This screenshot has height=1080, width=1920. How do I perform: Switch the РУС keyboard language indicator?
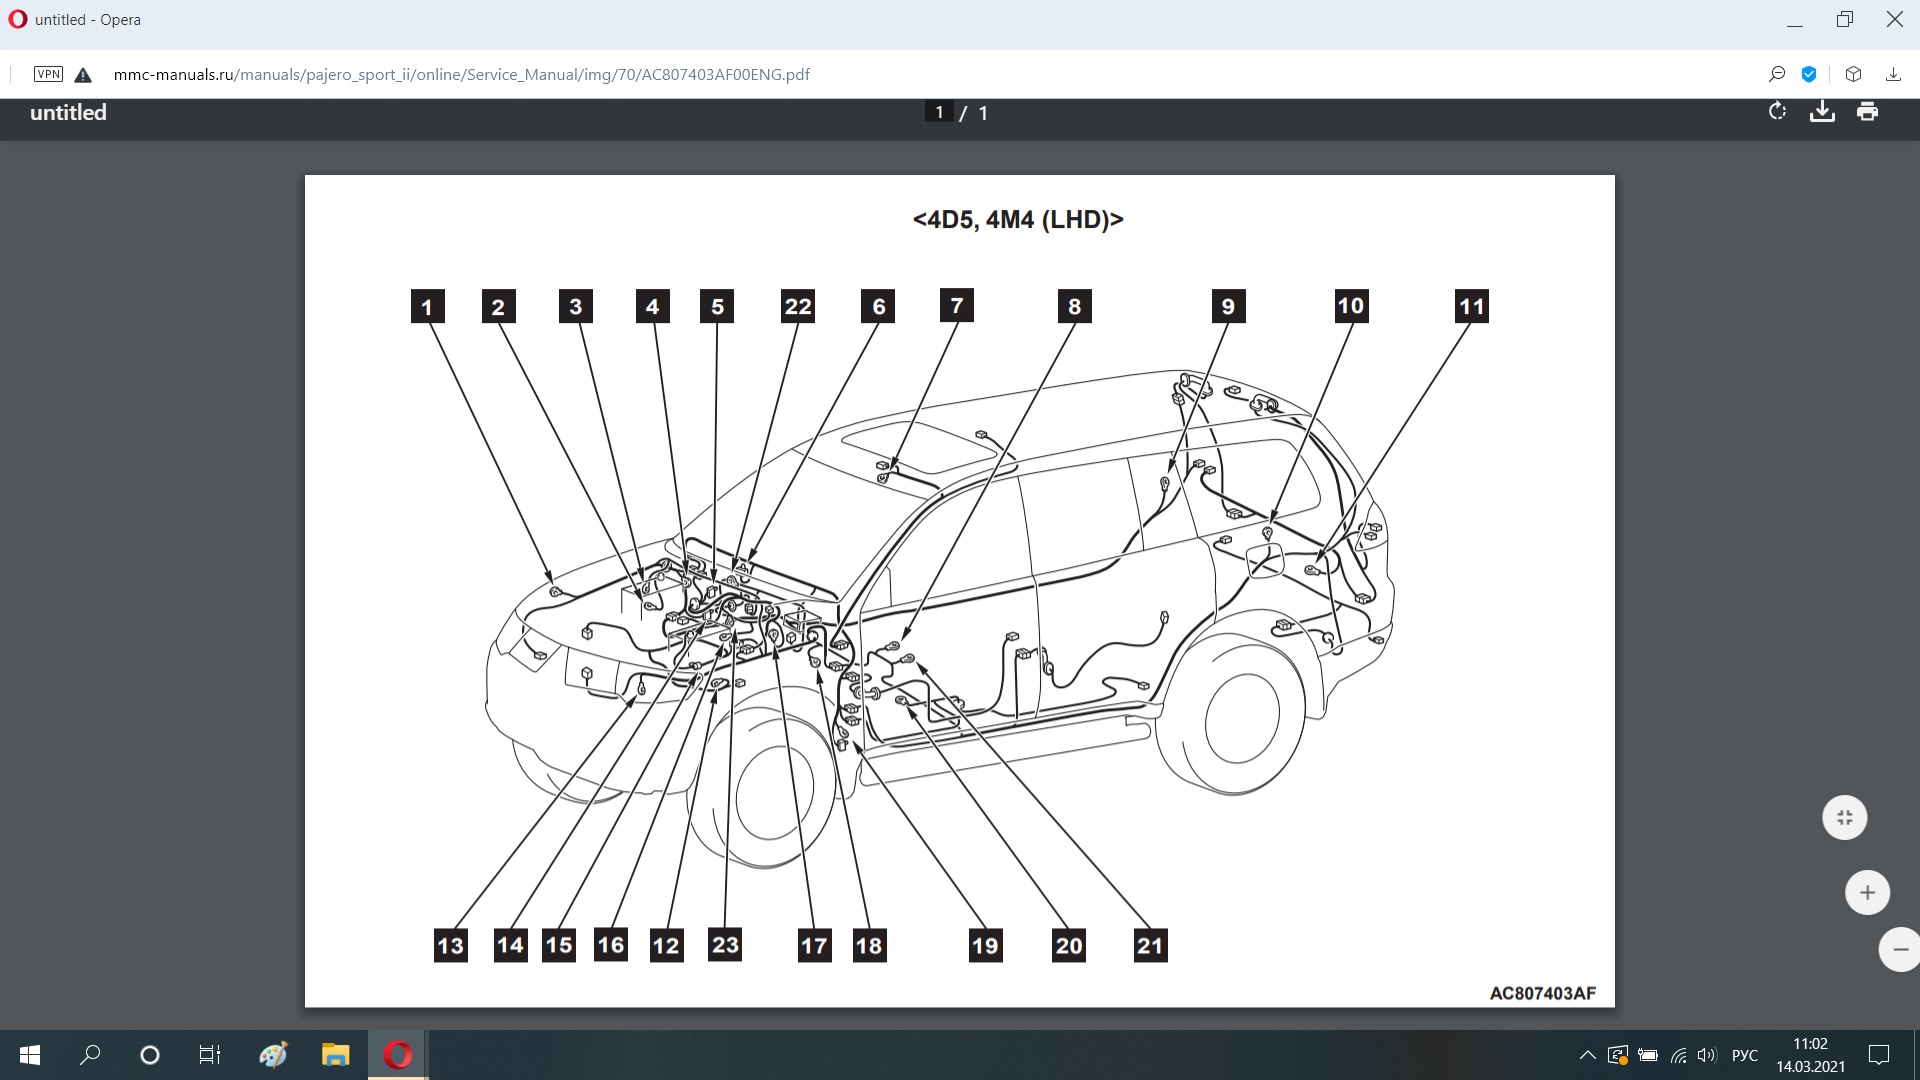1744,1055
